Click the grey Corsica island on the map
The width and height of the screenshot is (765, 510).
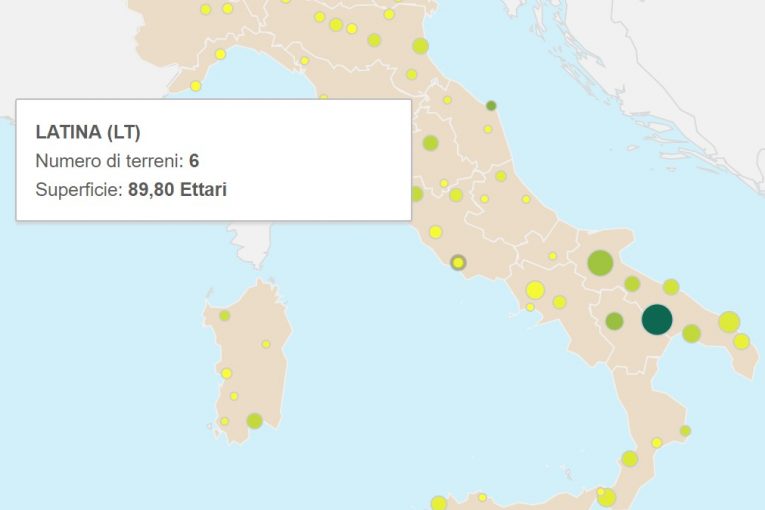pos(252,244)
